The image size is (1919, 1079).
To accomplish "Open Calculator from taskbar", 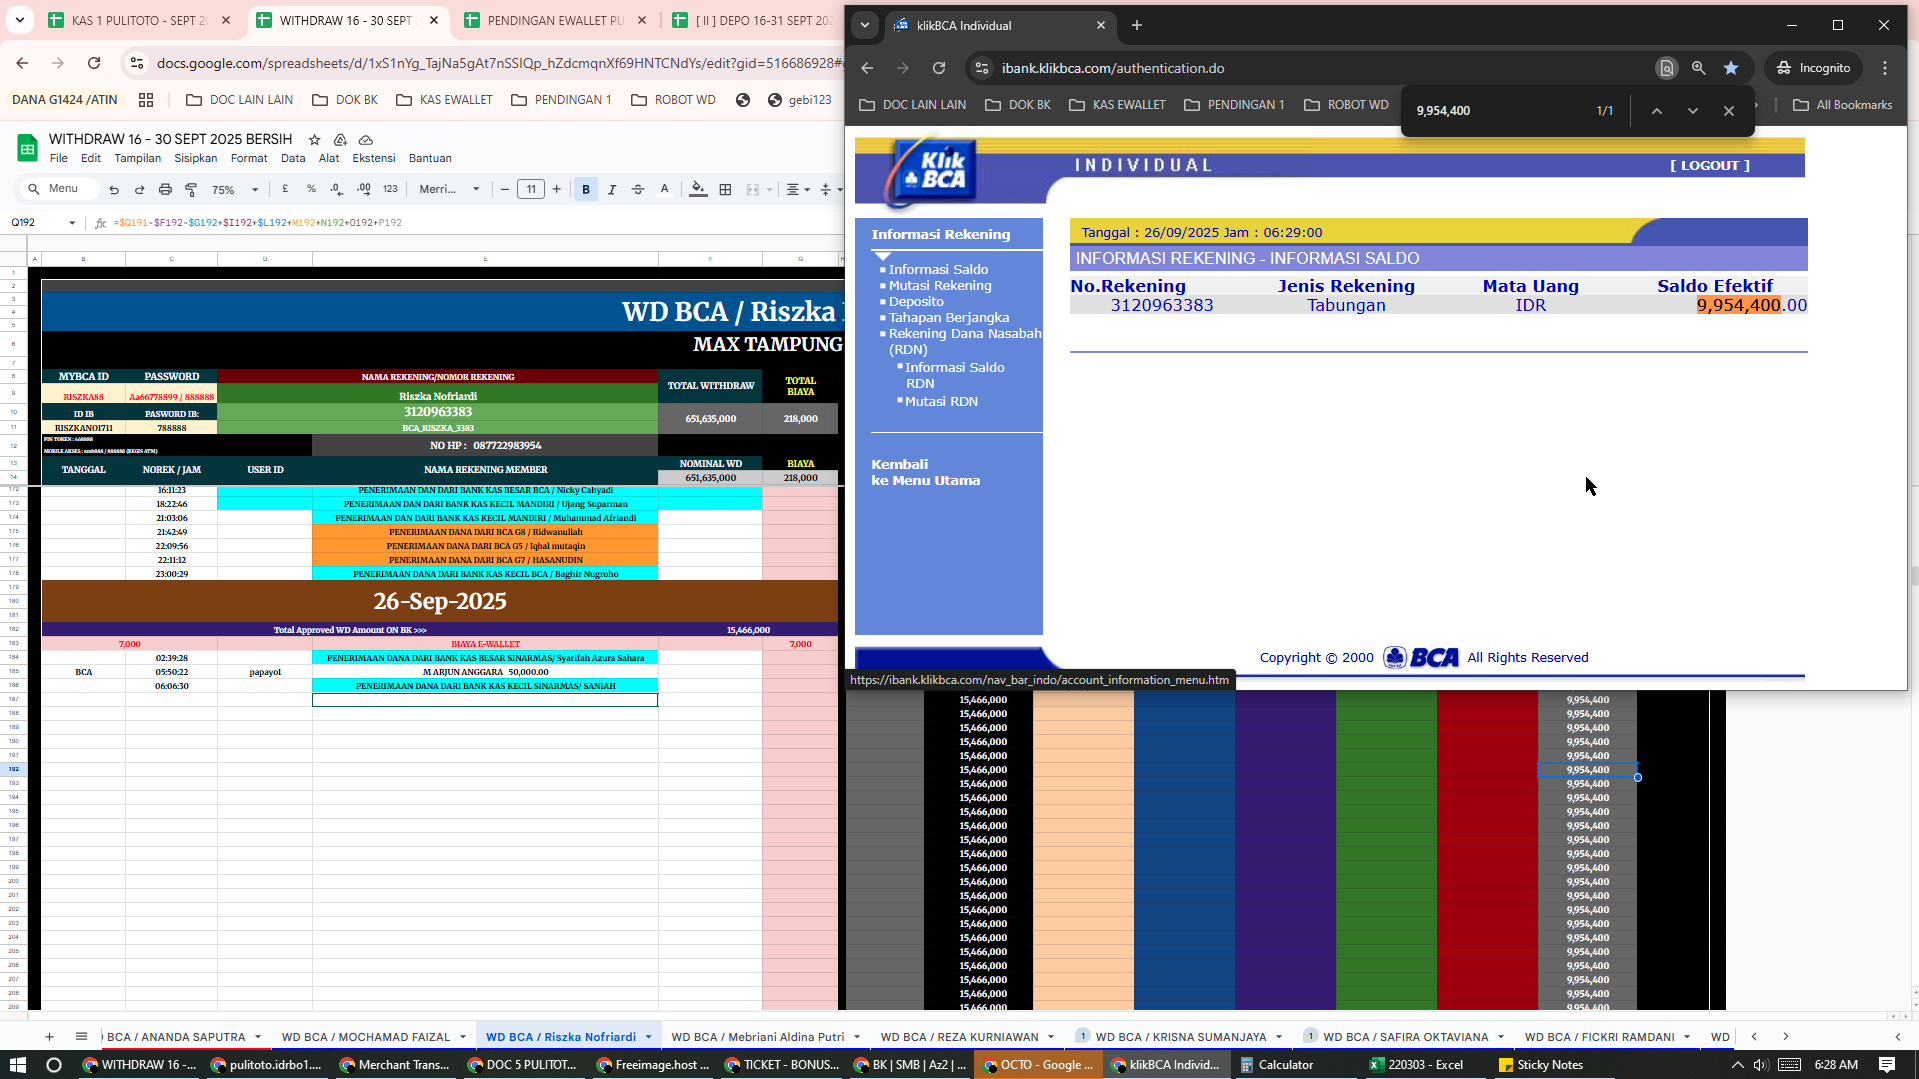I will pyautogui.click(x=1276, y=1065).
